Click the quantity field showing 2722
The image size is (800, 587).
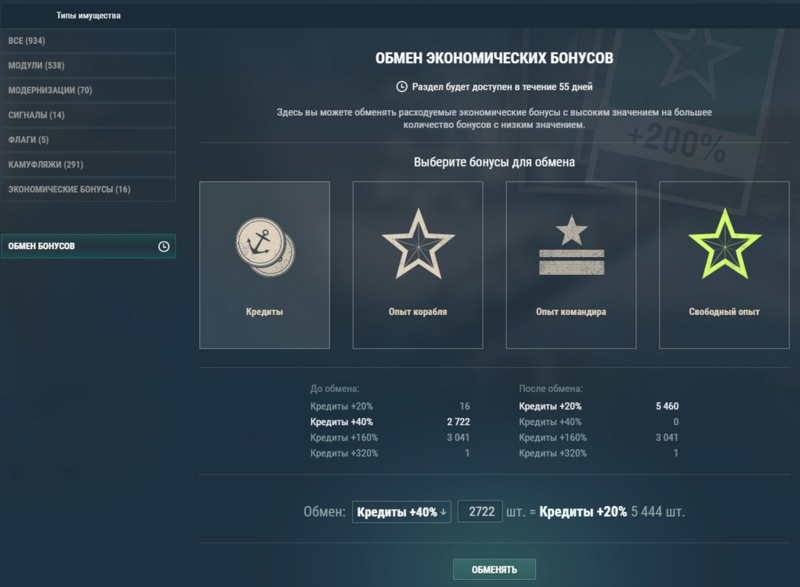480,512
